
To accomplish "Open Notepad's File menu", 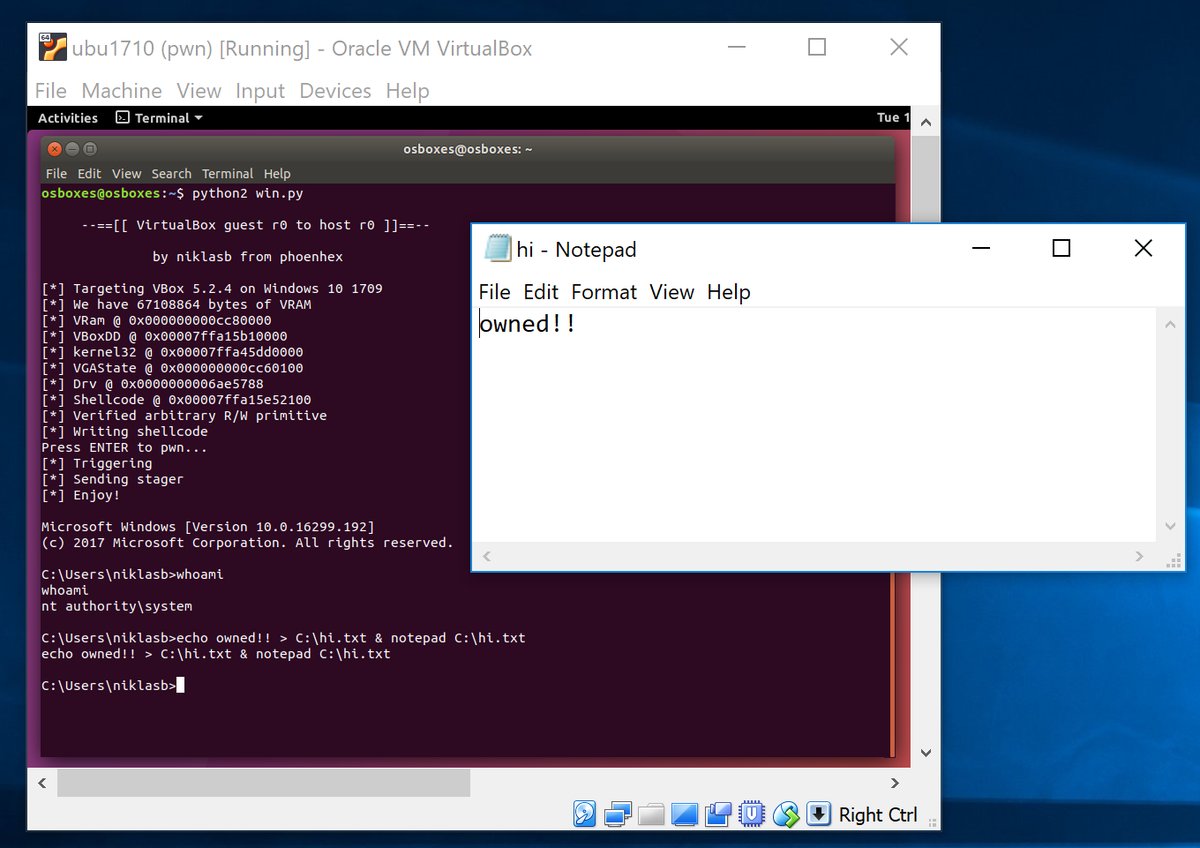I will (x=494, y=292).
